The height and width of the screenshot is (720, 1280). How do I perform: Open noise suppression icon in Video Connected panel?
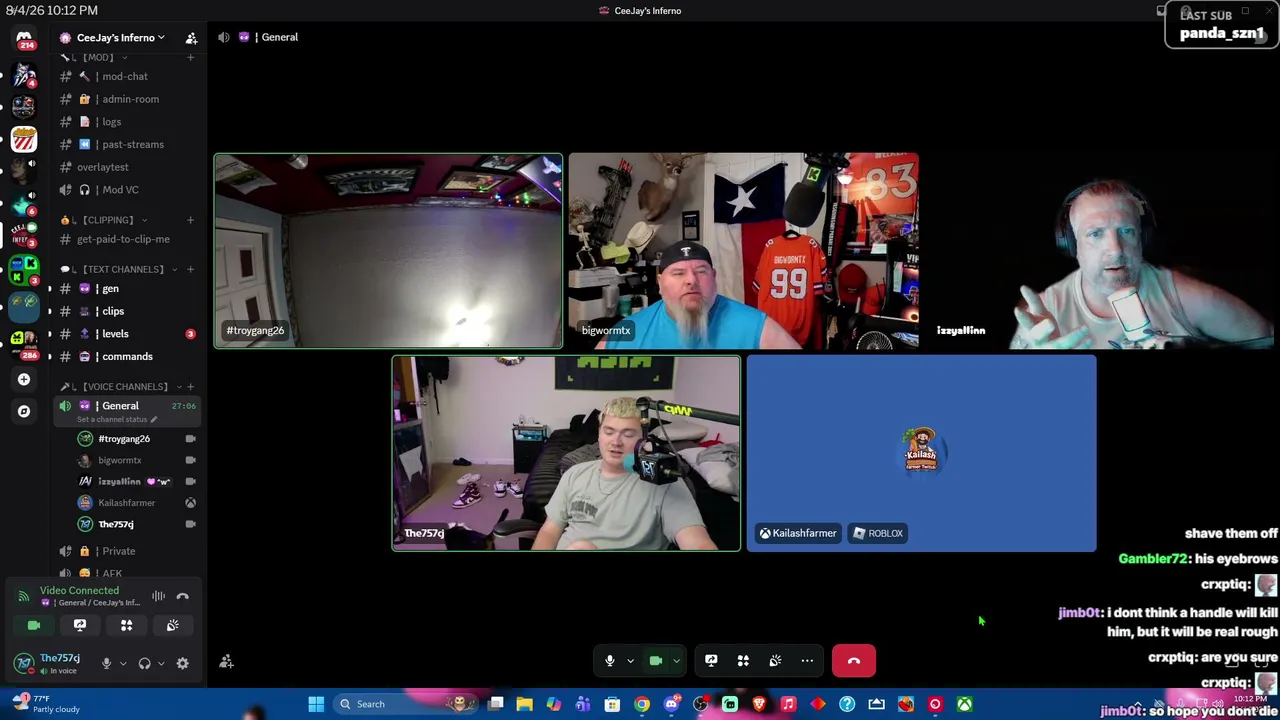(x=158, y=596)
